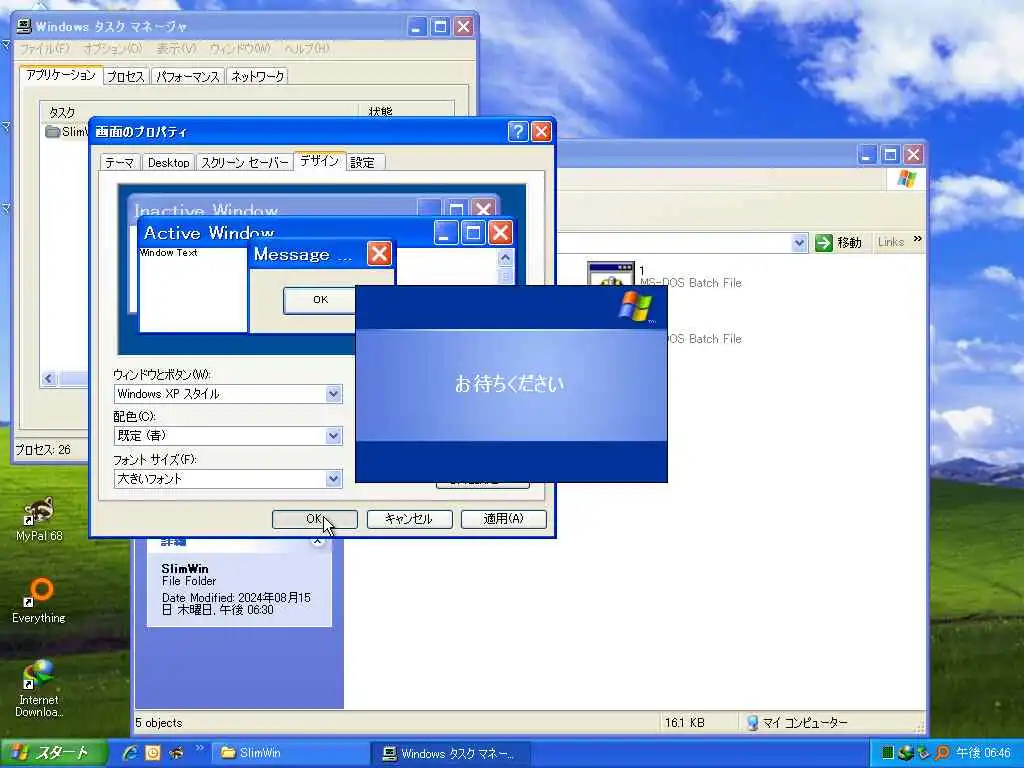This screenshot has width=1024, height=768.
Task: Click OK in Display Properties dialog
Action: coord(315,519)
